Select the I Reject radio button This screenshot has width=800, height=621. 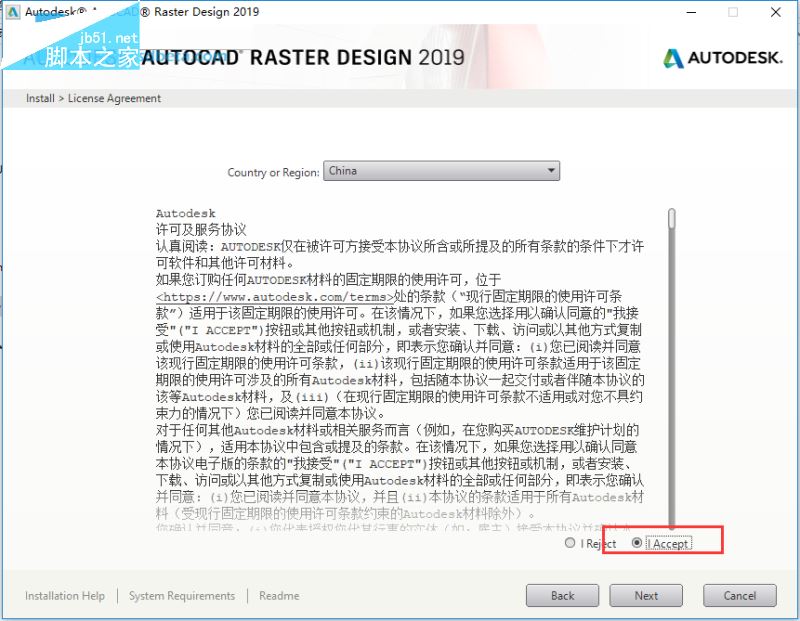pyautogui.click(x=570, y=543)
